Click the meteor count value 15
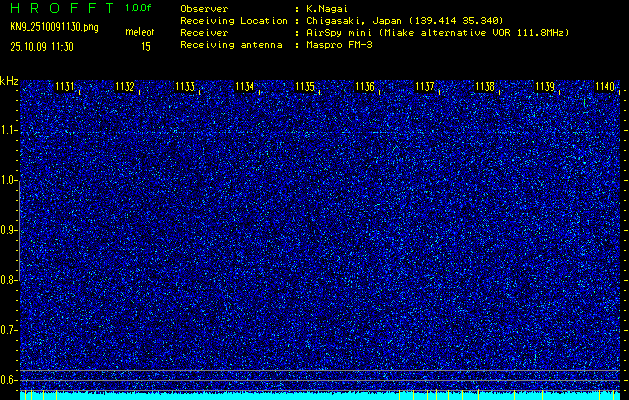Viewport: 629px width, 400px height. point(146,46)
